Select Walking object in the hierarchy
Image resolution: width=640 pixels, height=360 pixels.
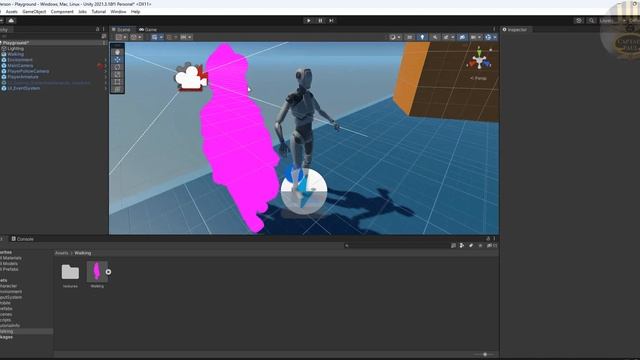pos(15,54)
